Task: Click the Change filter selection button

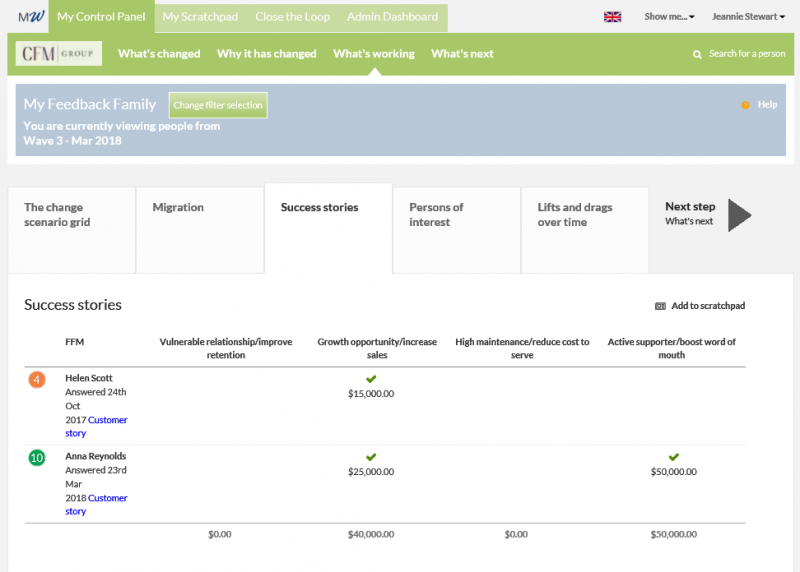Action: 218,105
